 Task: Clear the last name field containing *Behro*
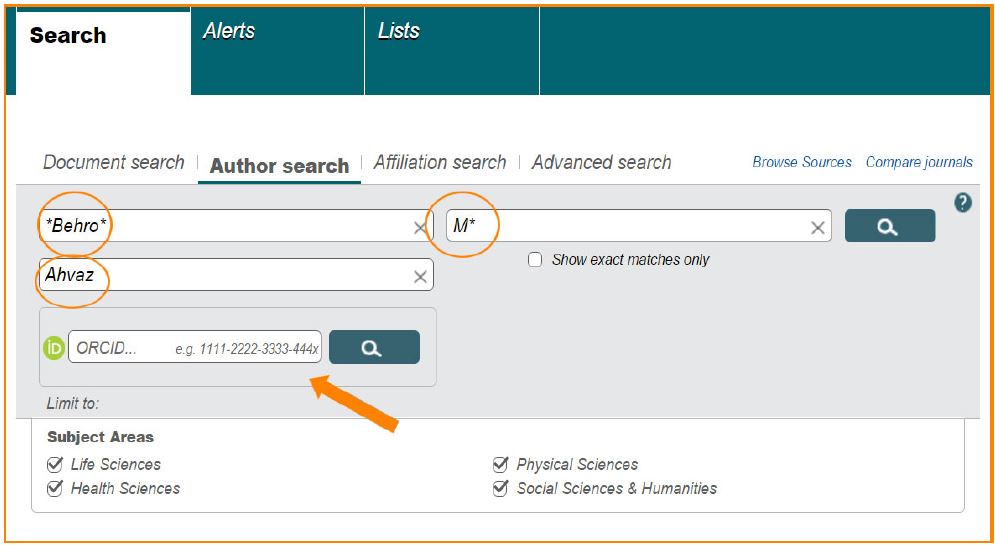(x=420, y=228)
